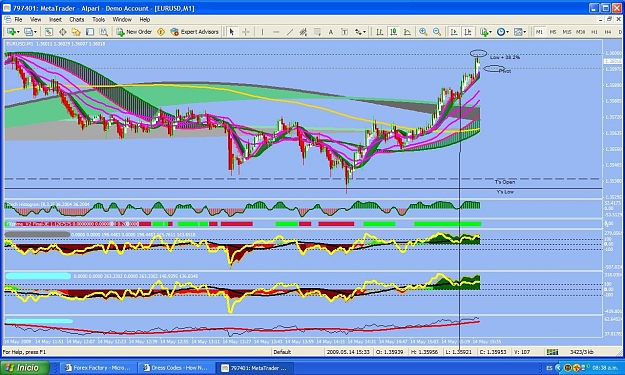Open the Strategy Tester magnifier icon
The width and height of the screenshot is (625, 375).
point(104,32)
